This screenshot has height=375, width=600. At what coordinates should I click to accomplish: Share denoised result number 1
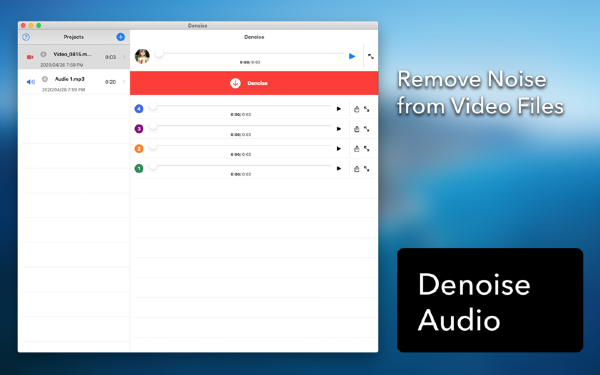[356, 169]
